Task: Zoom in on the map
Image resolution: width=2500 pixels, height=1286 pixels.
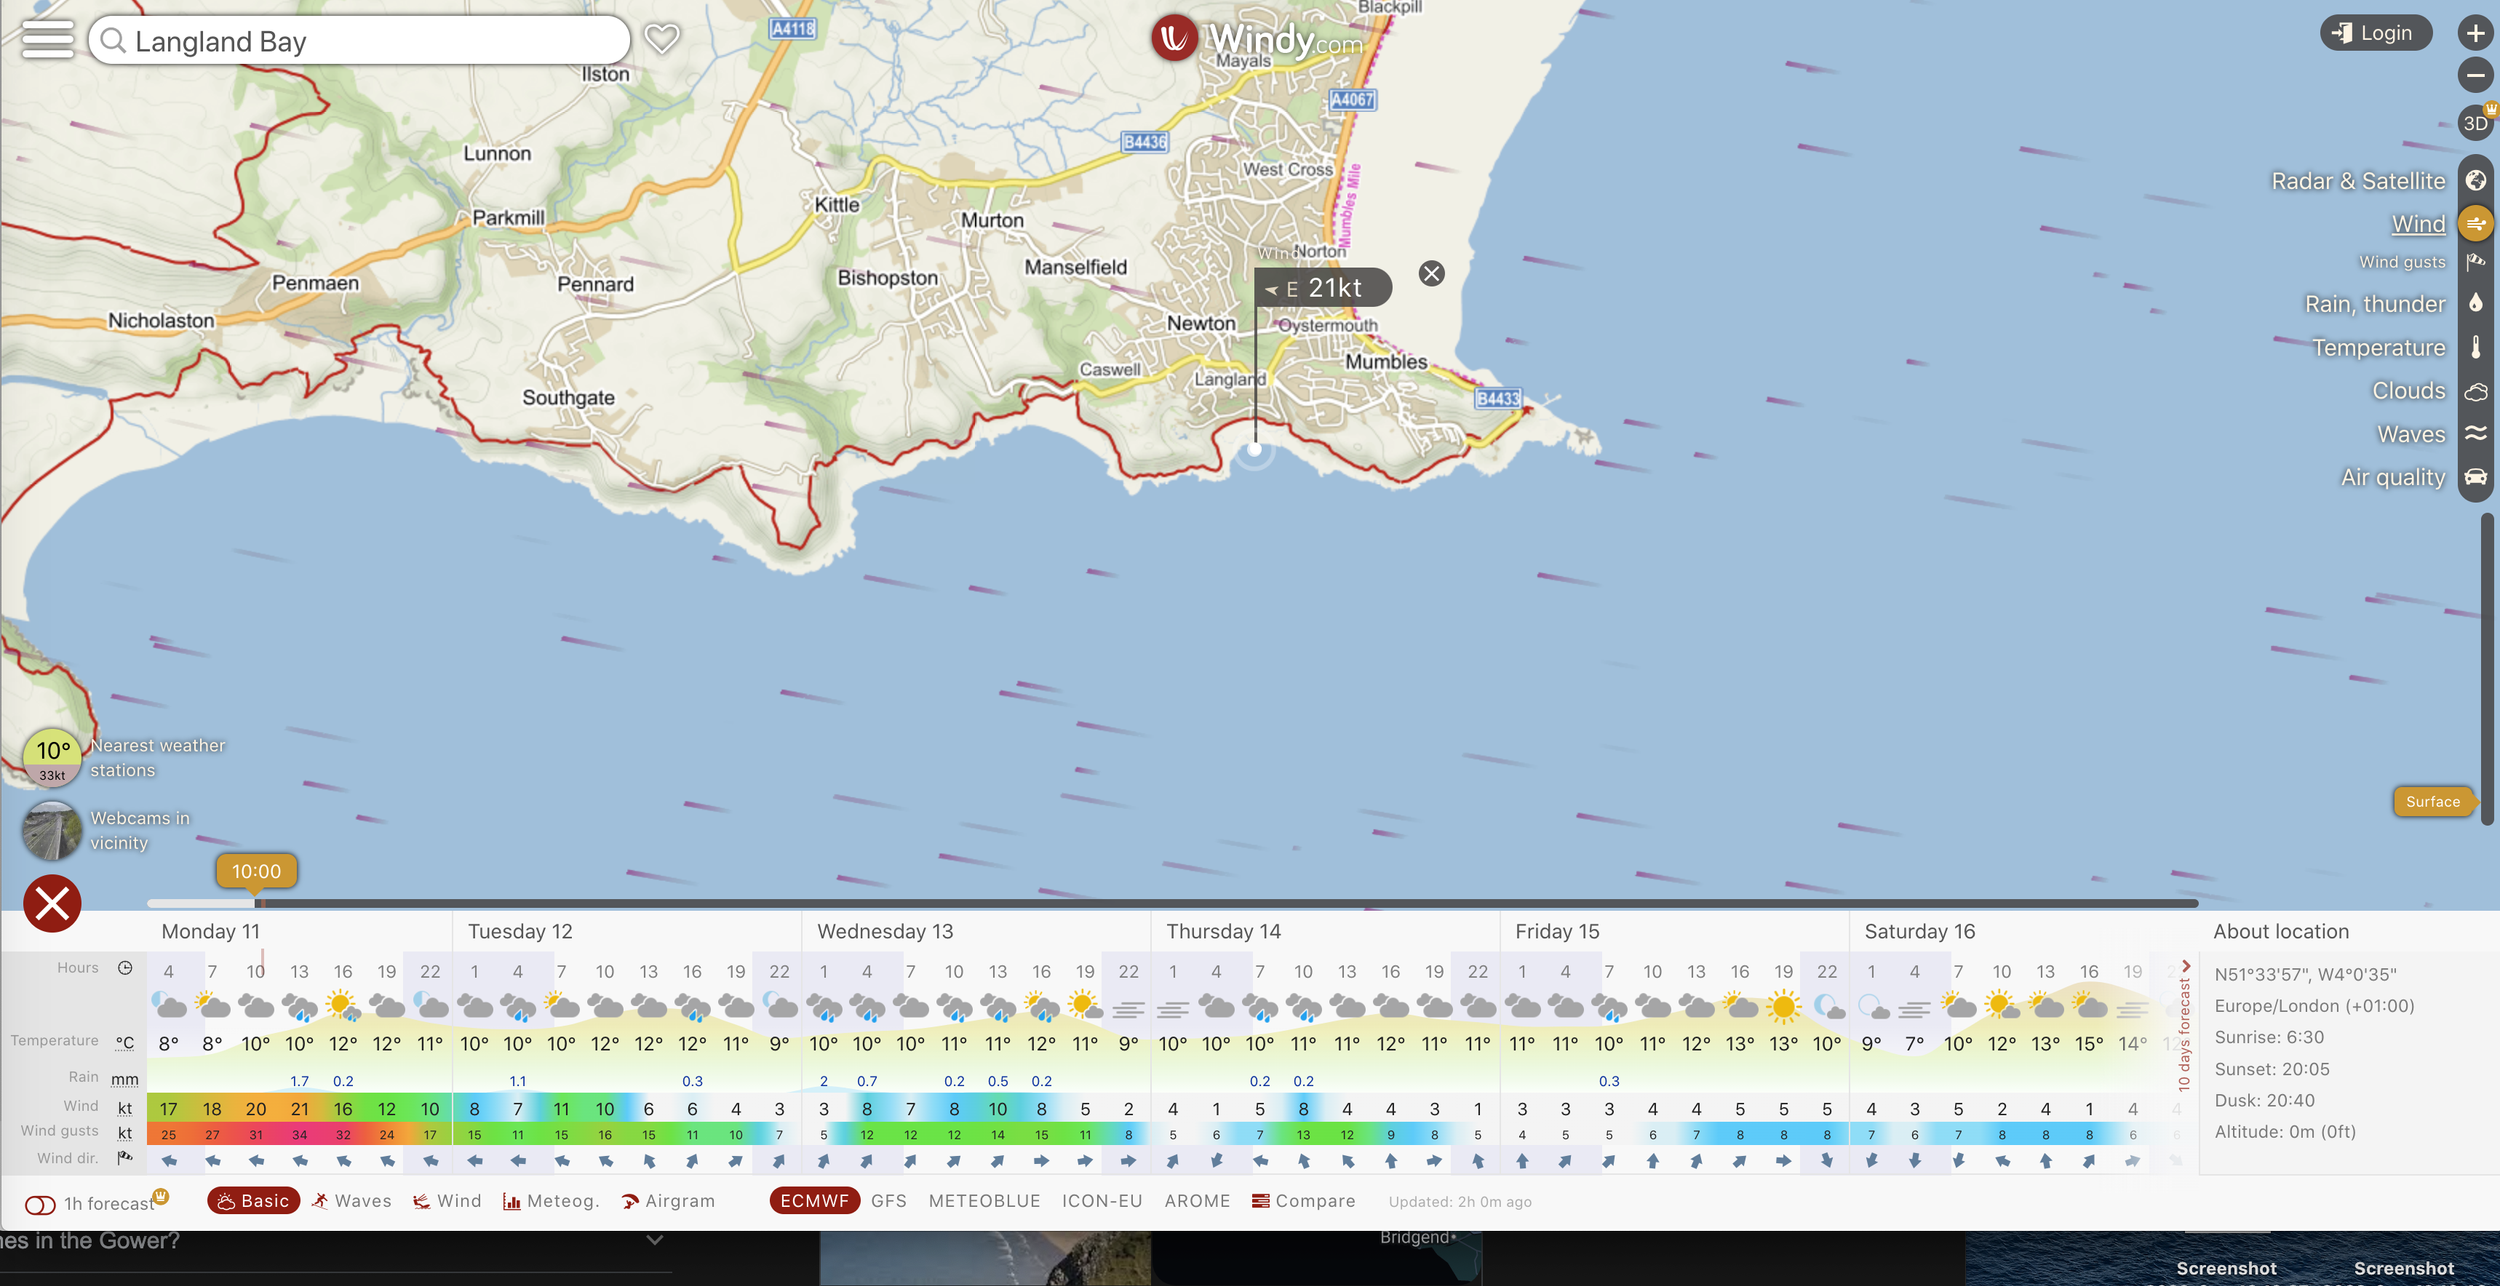Action: 2475,33
